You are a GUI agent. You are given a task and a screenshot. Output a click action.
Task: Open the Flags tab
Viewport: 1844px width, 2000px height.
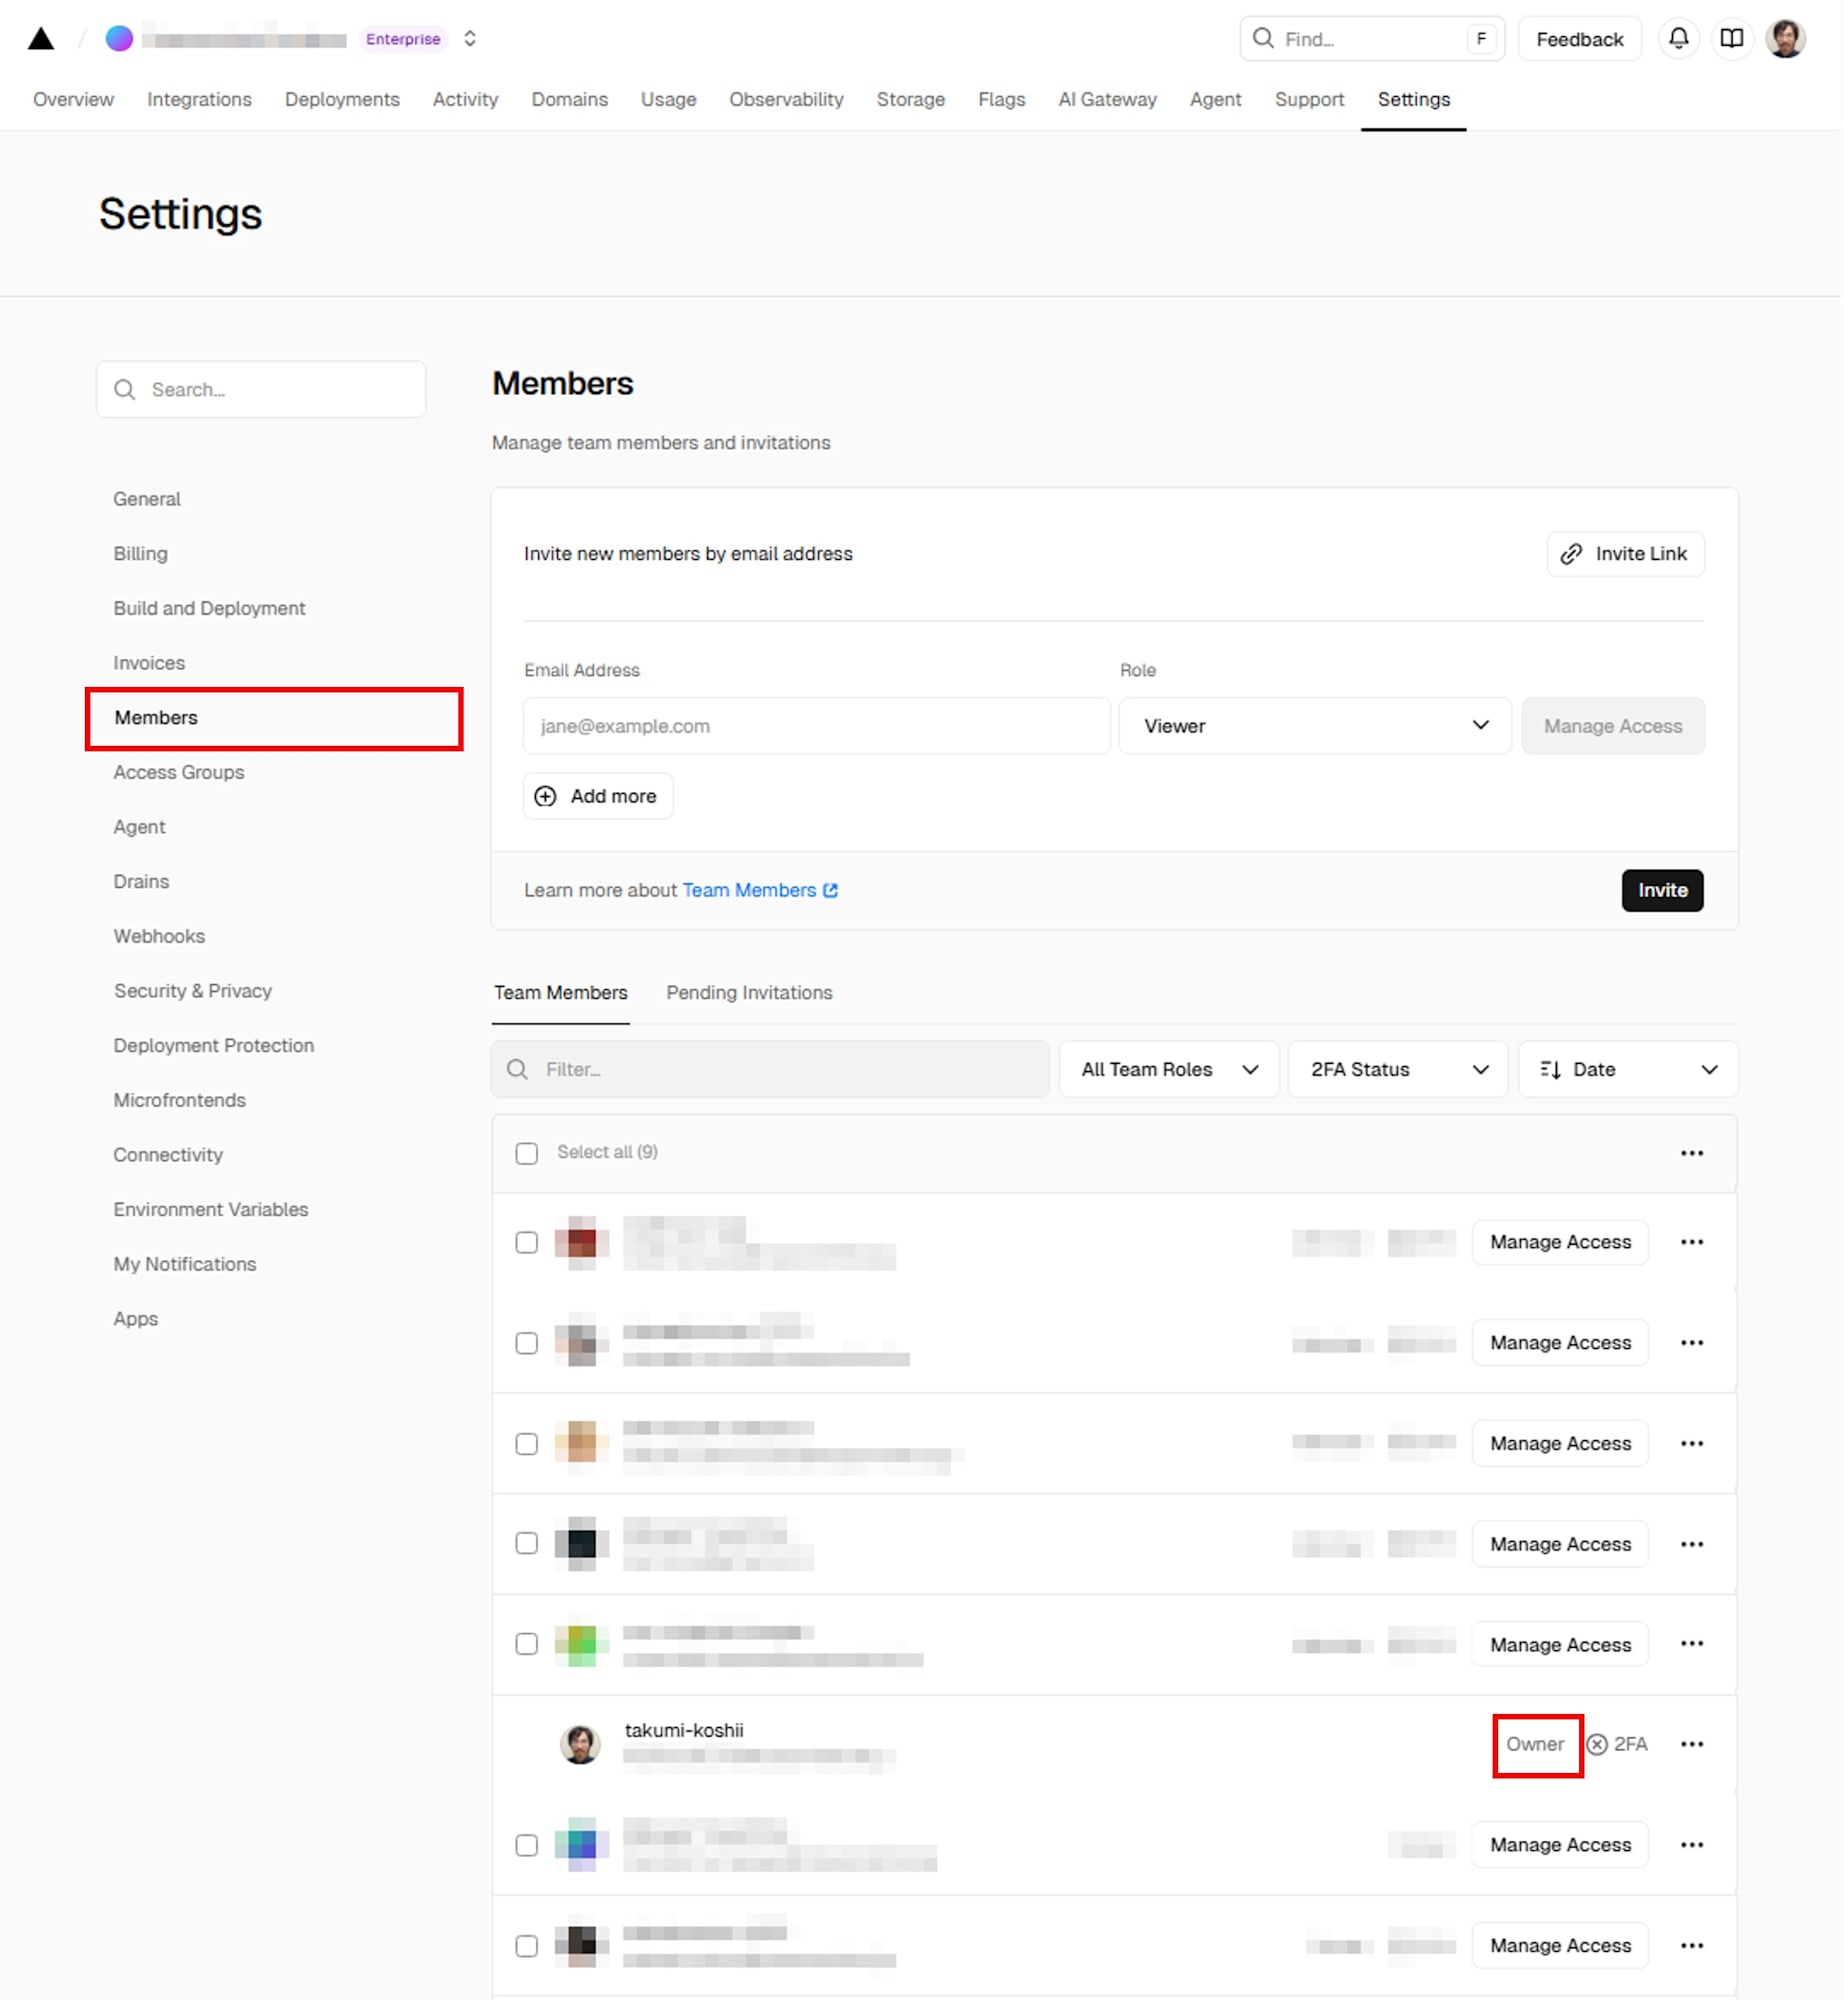[x=1001, y=99]
